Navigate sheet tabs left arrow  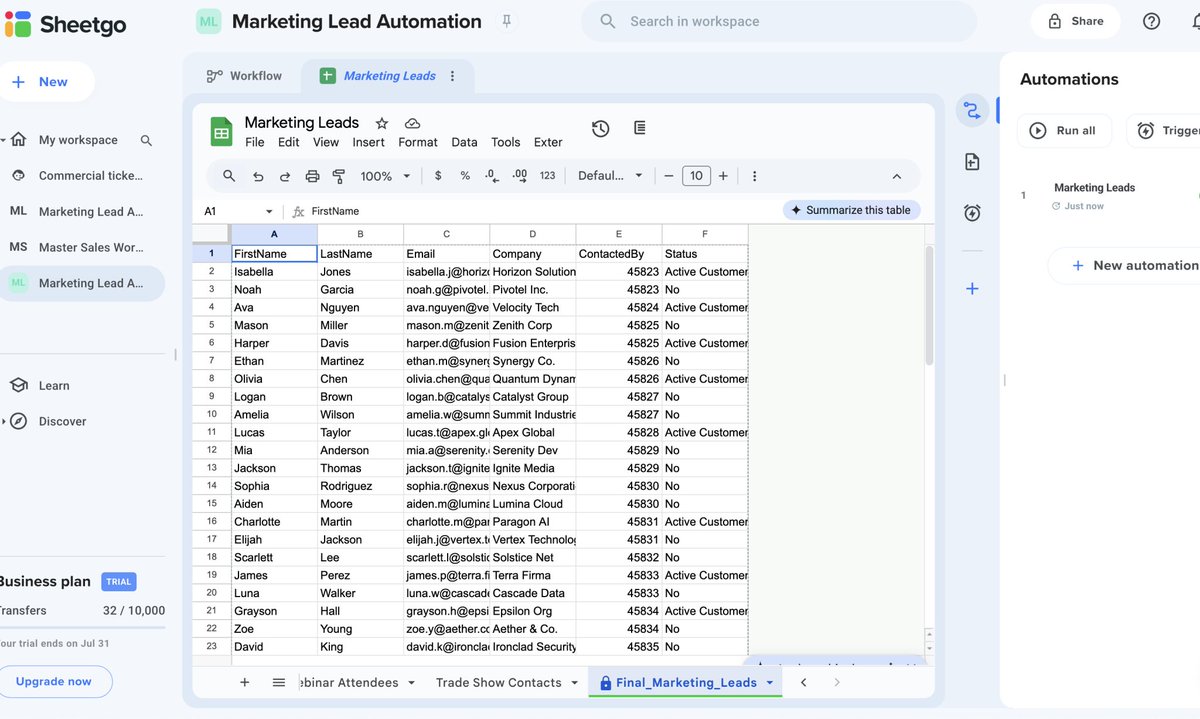[803, 682]
